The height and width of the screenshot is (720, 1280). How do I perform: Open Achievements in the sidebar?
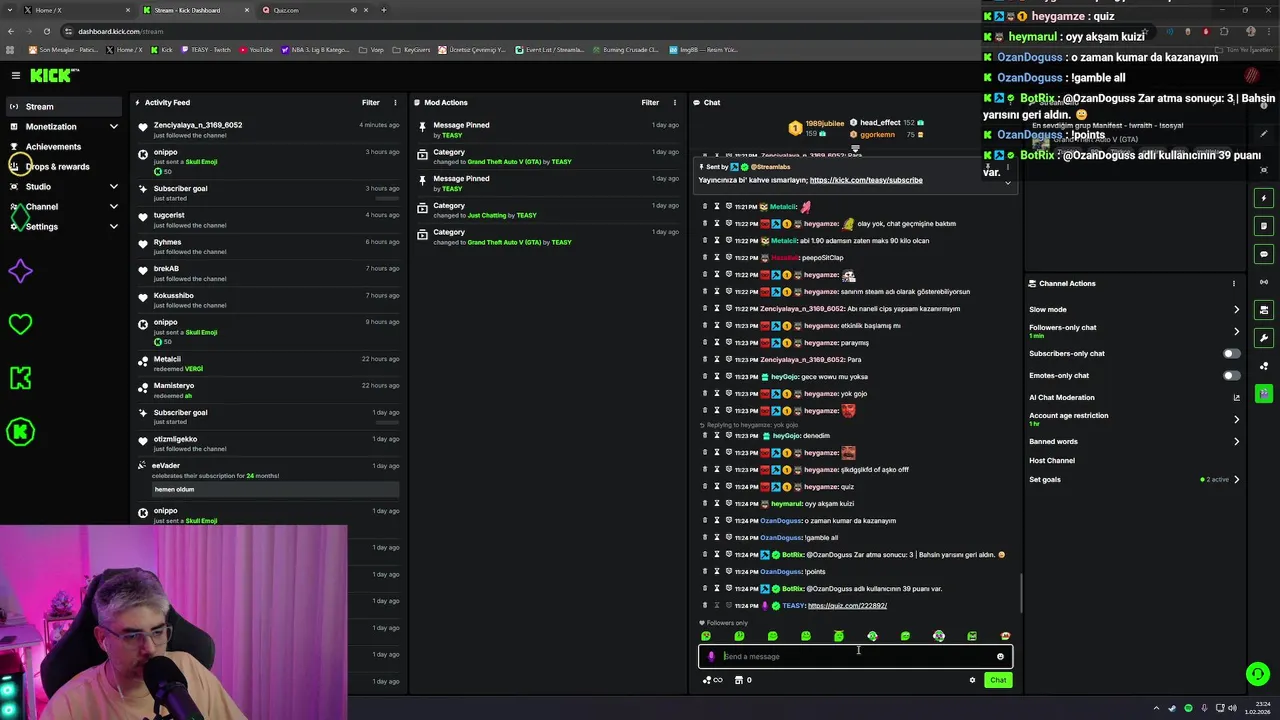[x=54, y=147]
